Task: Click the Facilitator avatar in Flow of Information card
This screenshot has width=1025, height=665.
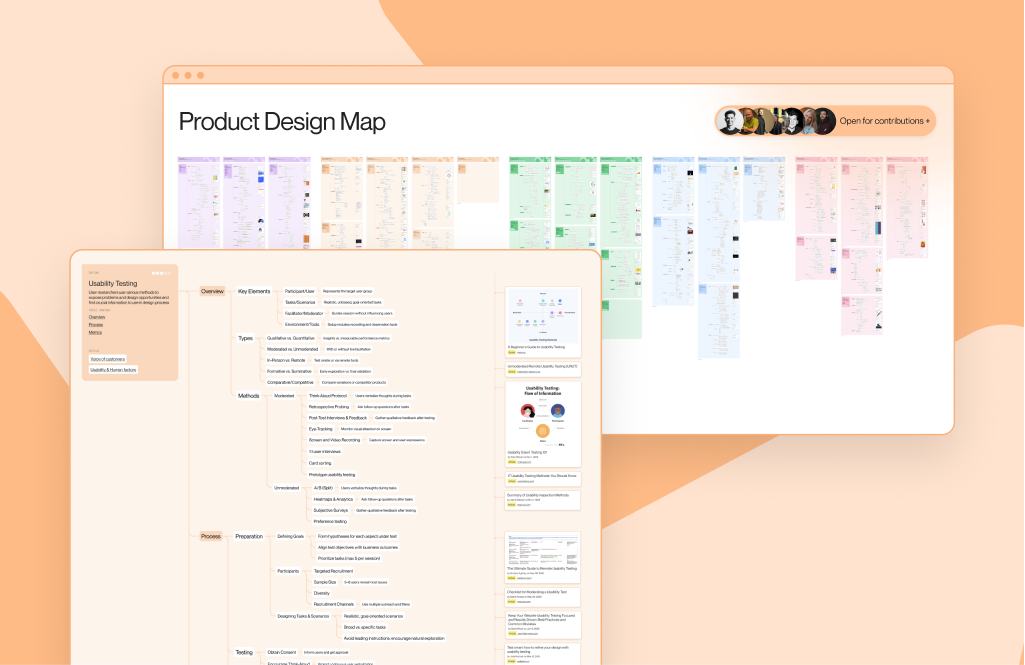Action: point(528,411)
